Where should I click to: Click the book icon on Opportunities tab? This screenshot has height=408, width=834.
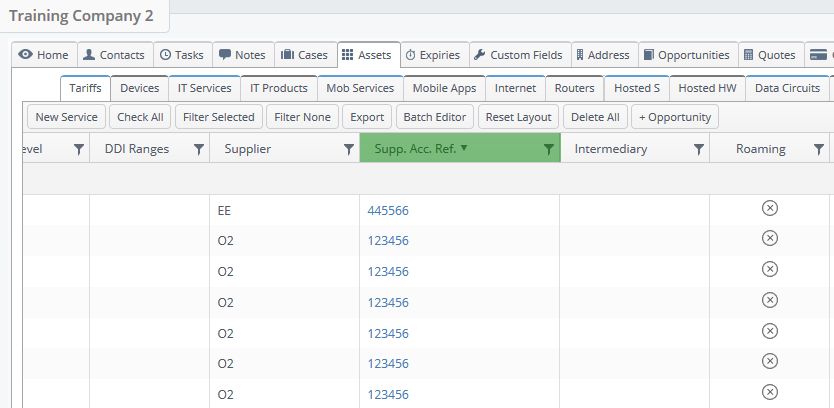coord(648,55)
